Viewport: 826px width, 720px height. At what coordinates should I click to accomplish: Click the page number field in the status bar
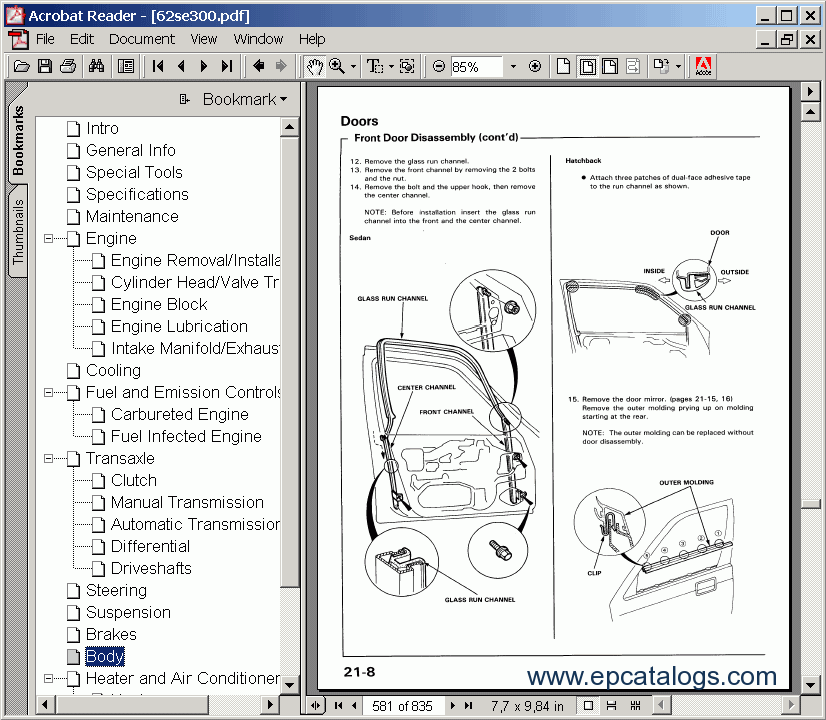(402, 706)
